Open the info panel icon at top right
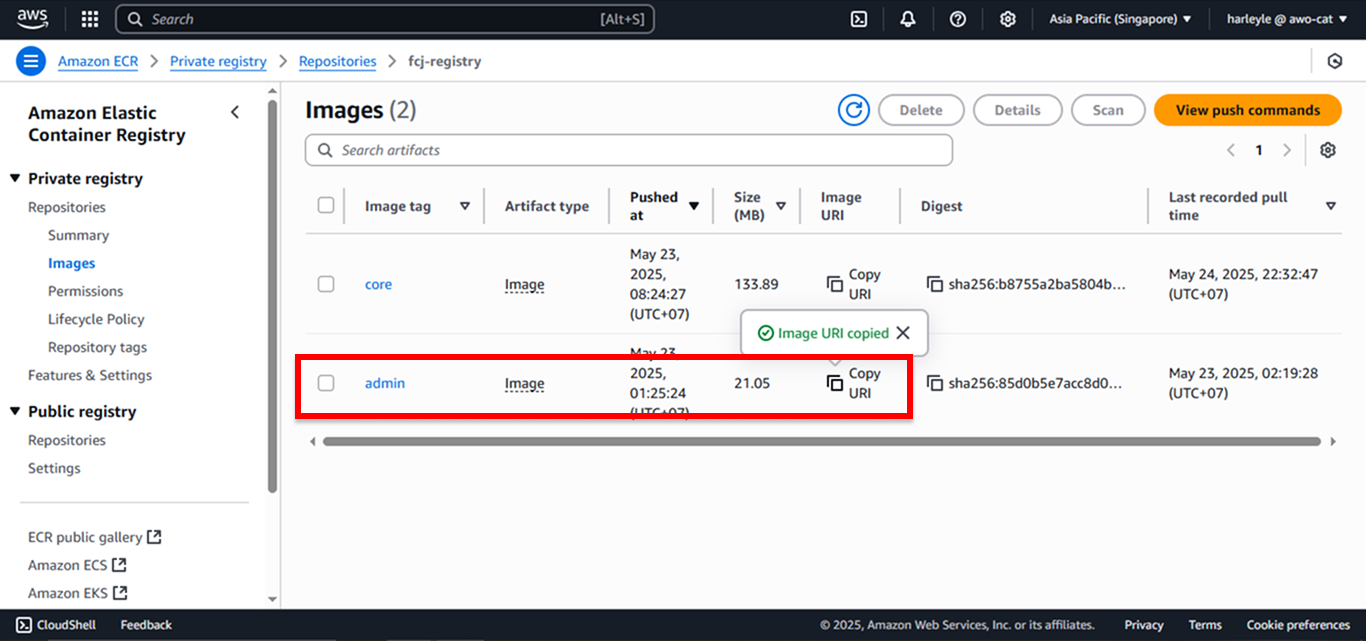 click(x=1334, y=61)
